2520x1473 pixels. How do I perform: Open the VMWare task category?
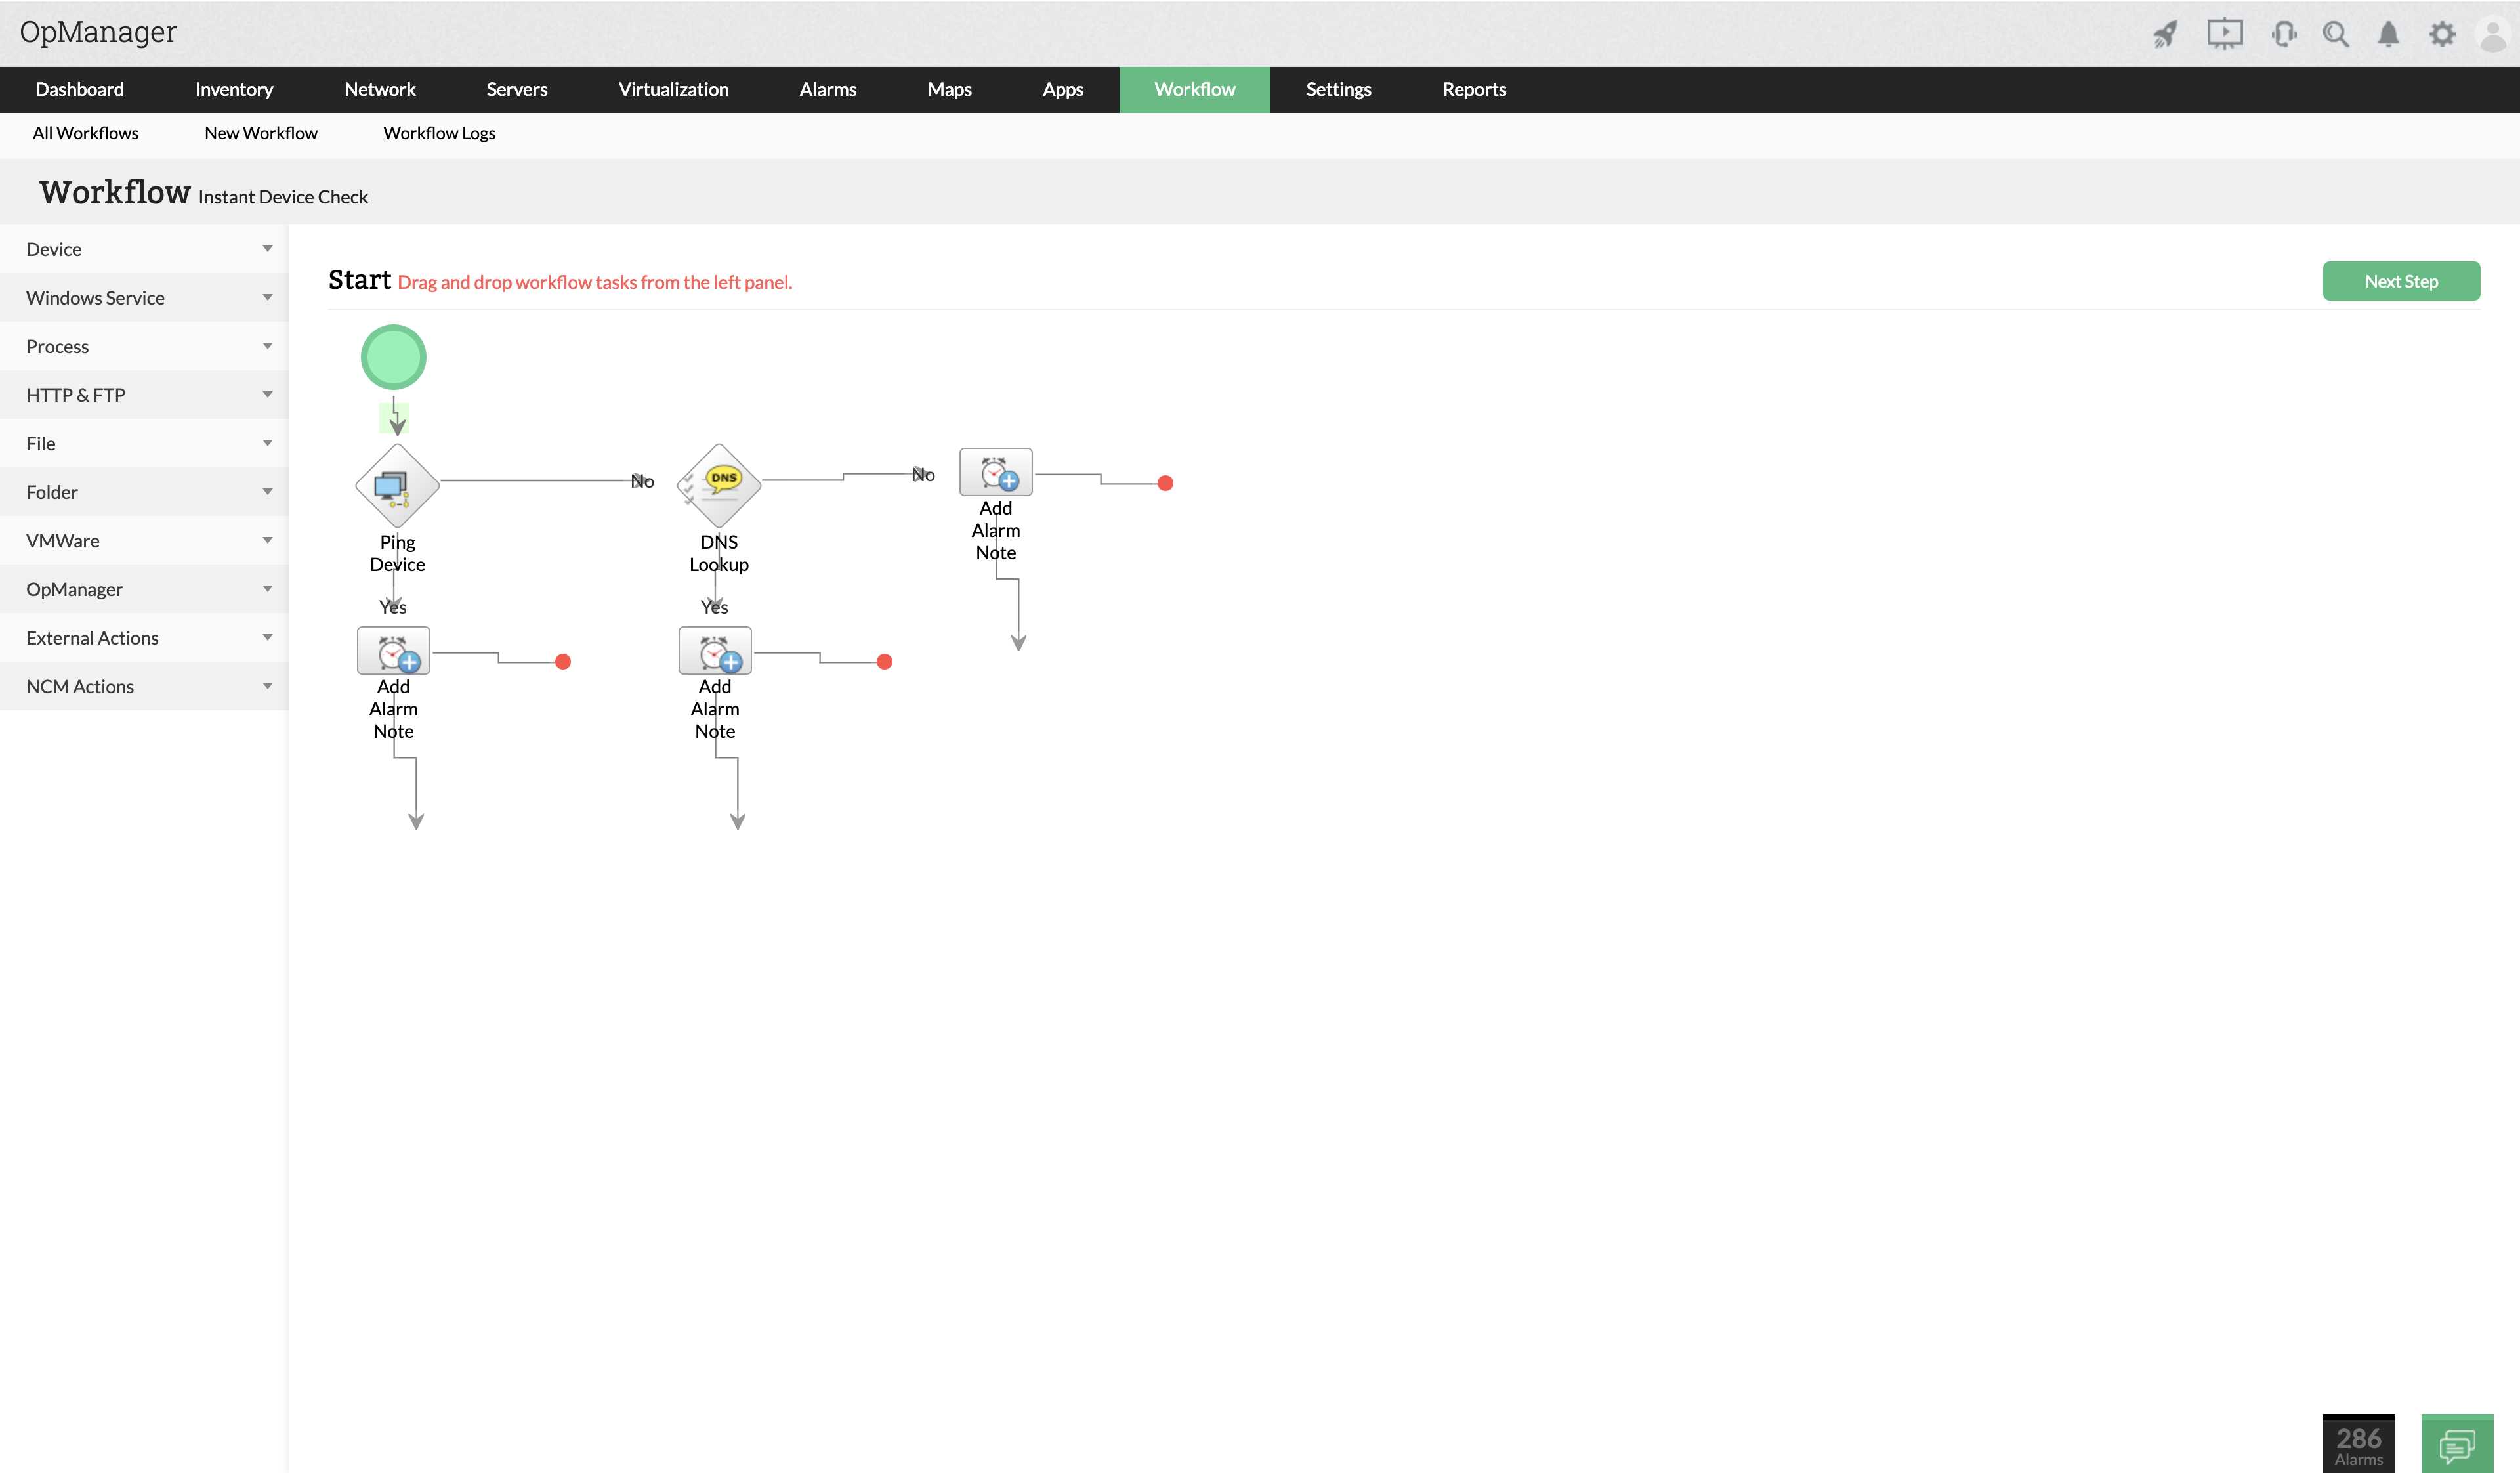(x=144, y=540)
